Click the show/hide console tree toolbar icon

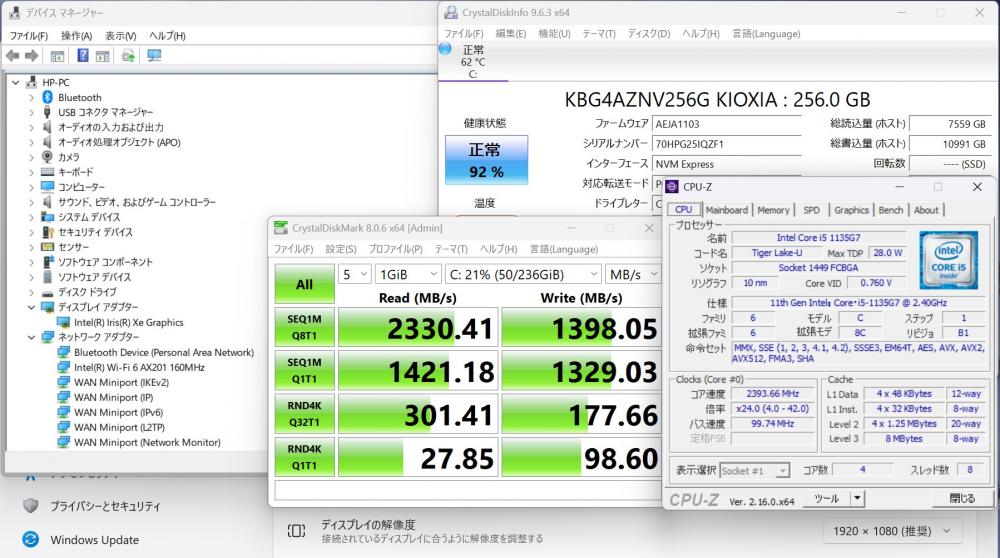(x=57, y=56)
